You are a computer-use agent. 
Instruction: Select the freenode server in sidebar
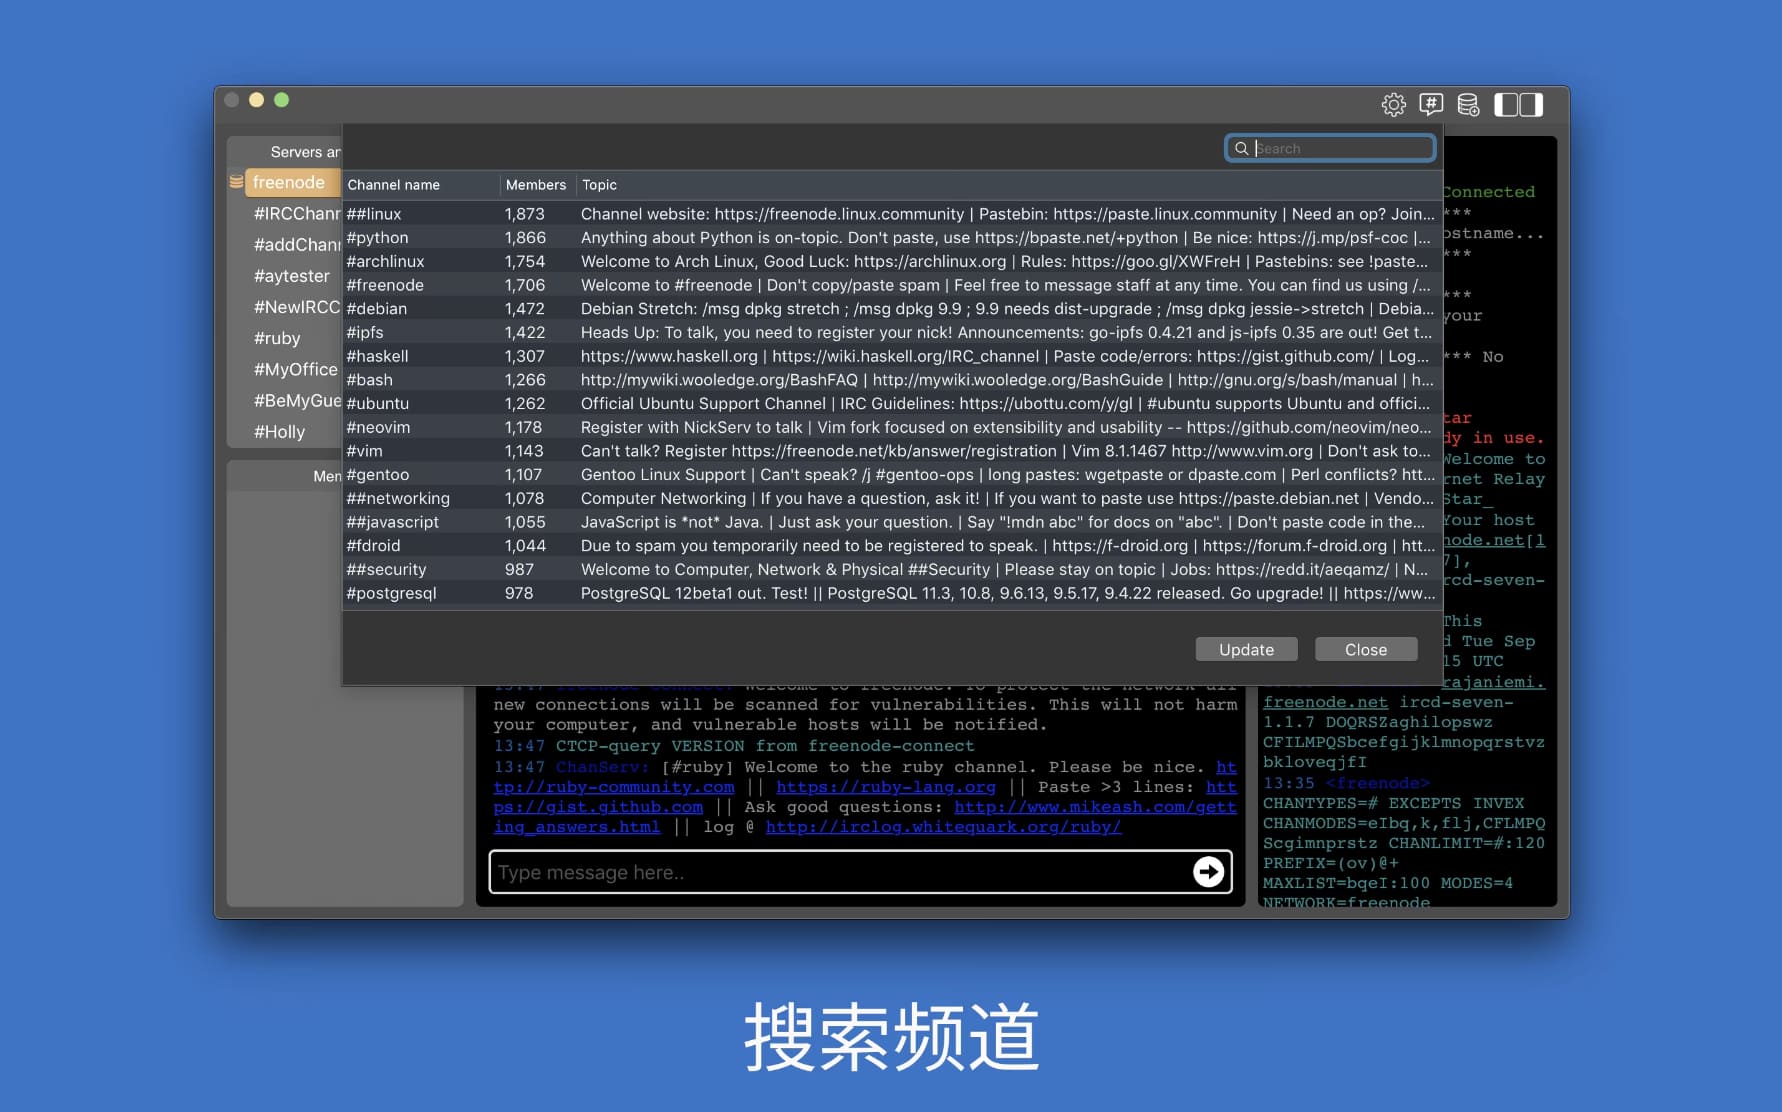coord(289,182)
